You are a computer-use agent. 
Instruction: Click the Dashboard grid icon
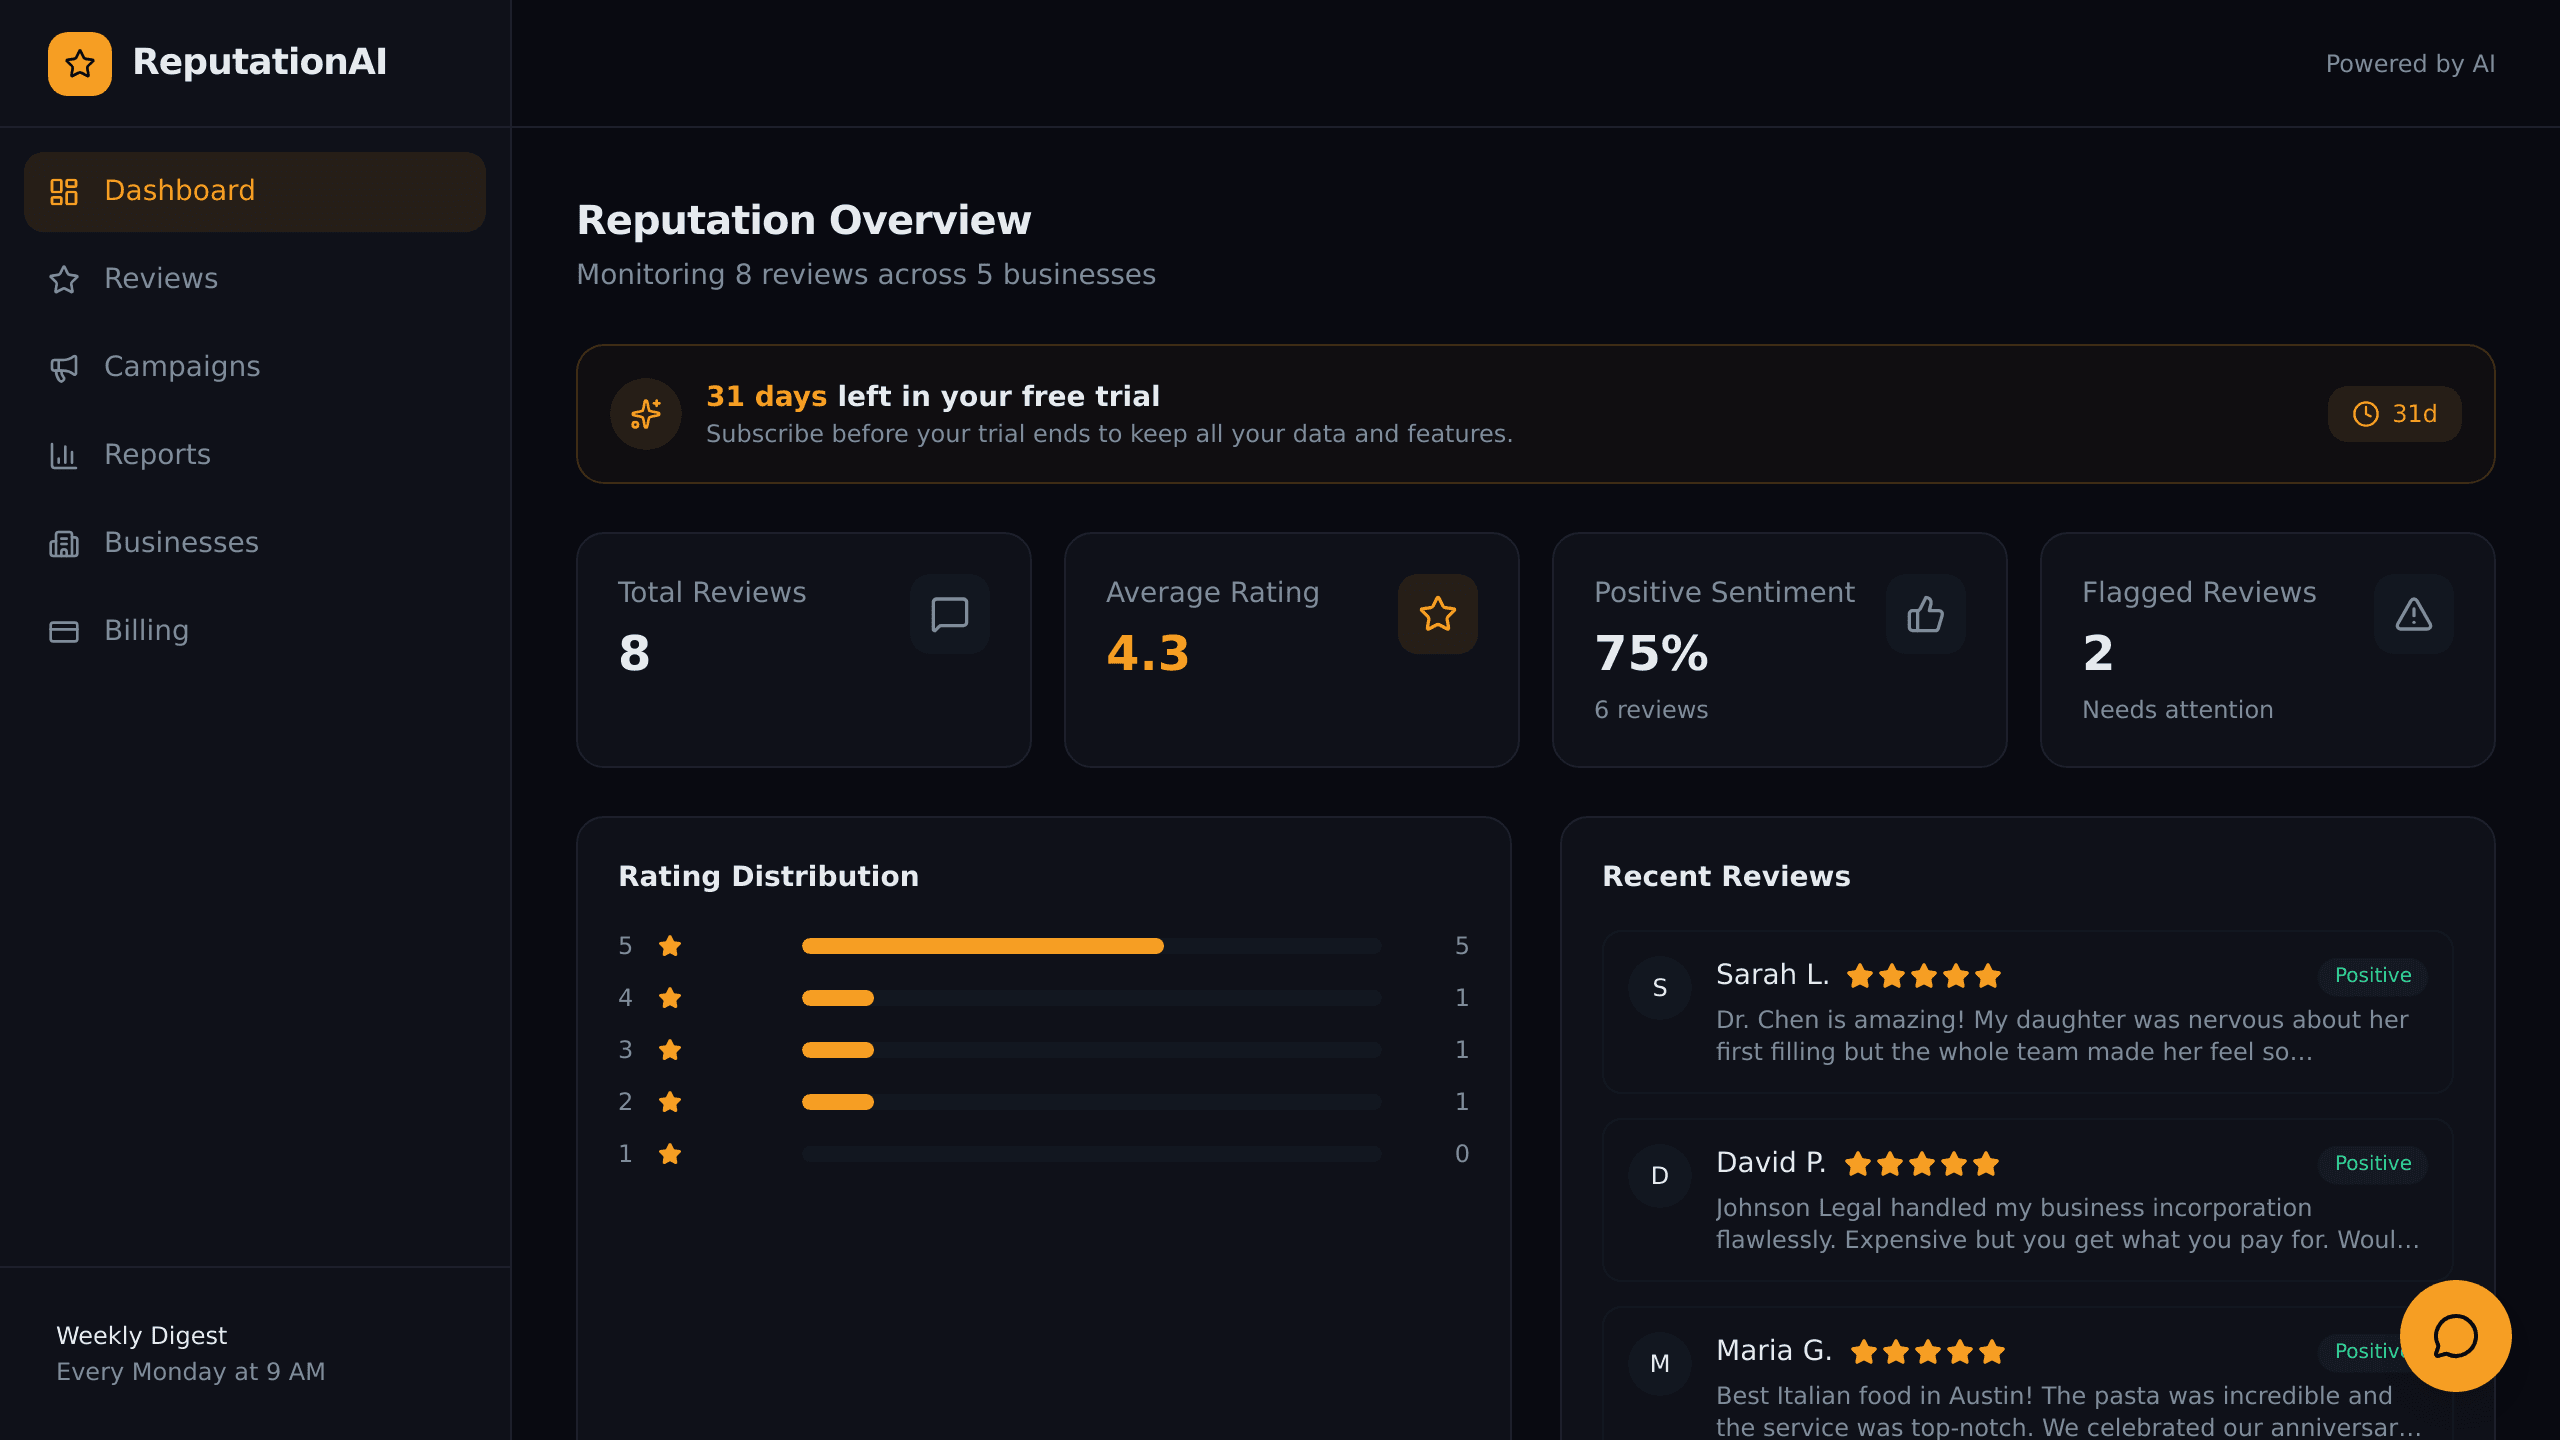click(x=64, y=191)
